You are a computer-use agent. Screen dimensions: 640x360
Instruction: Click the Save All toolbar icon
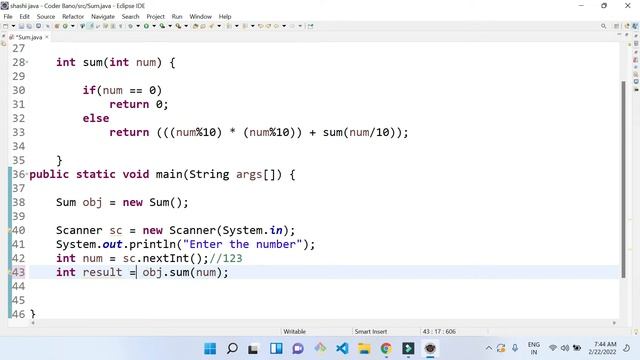(x=29, y=26)
